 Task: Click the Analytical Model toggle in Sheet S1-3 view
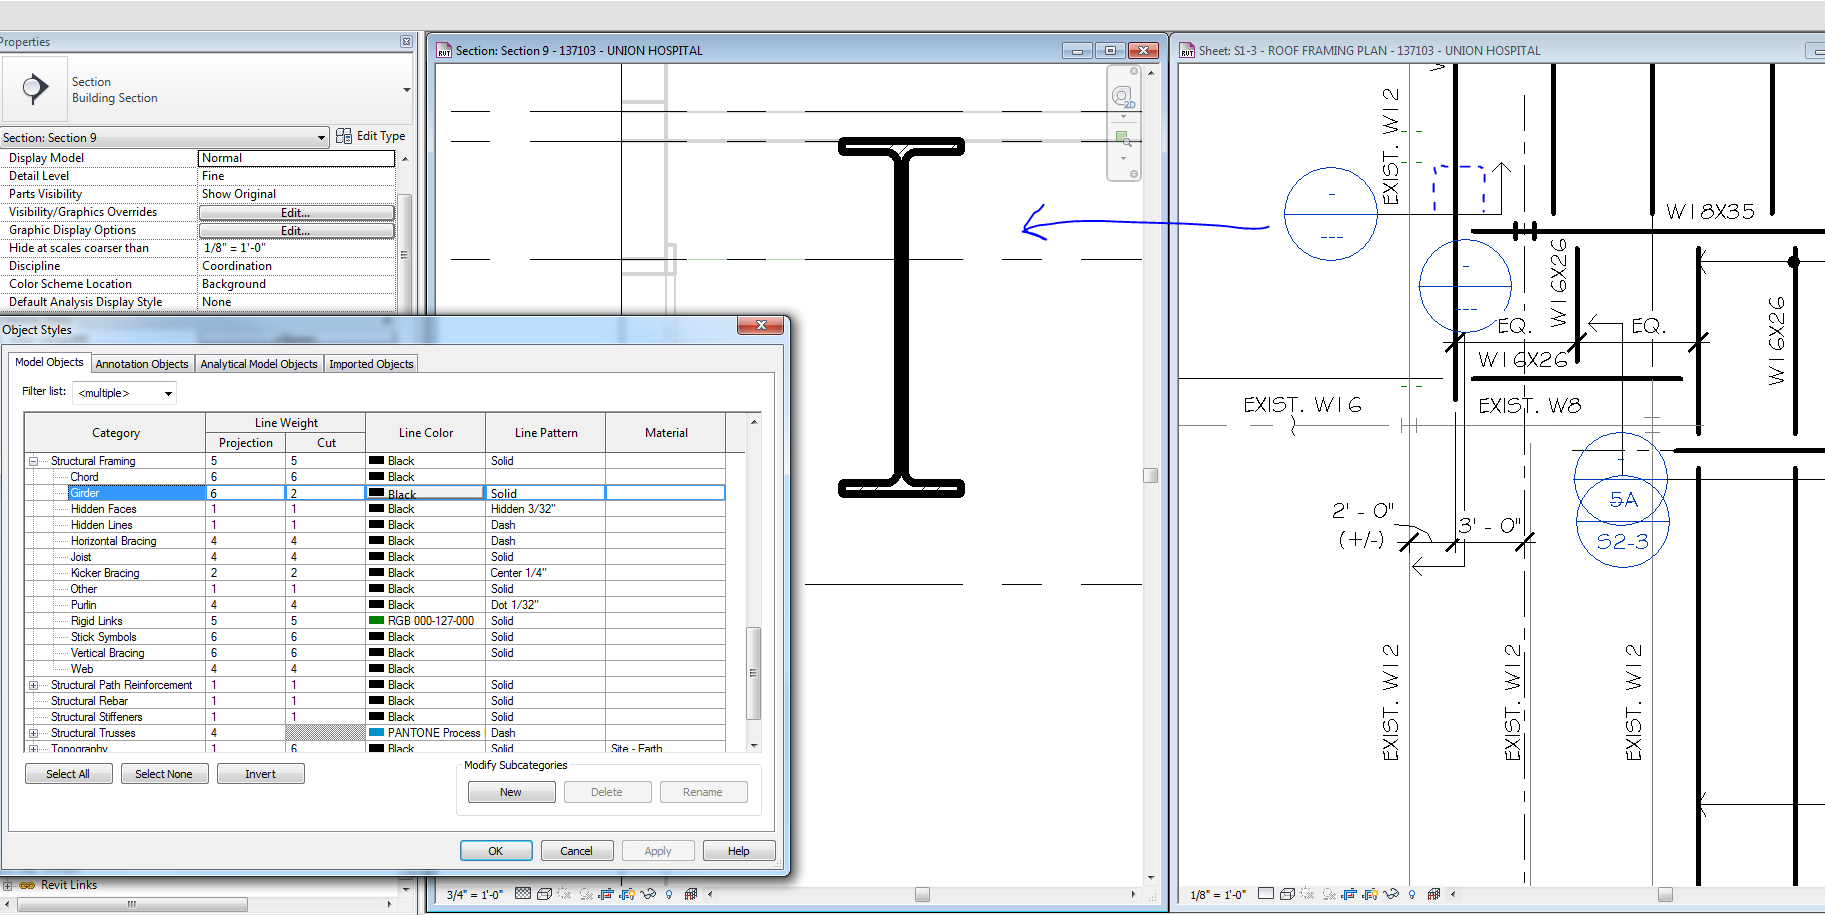coord(1433,894)
